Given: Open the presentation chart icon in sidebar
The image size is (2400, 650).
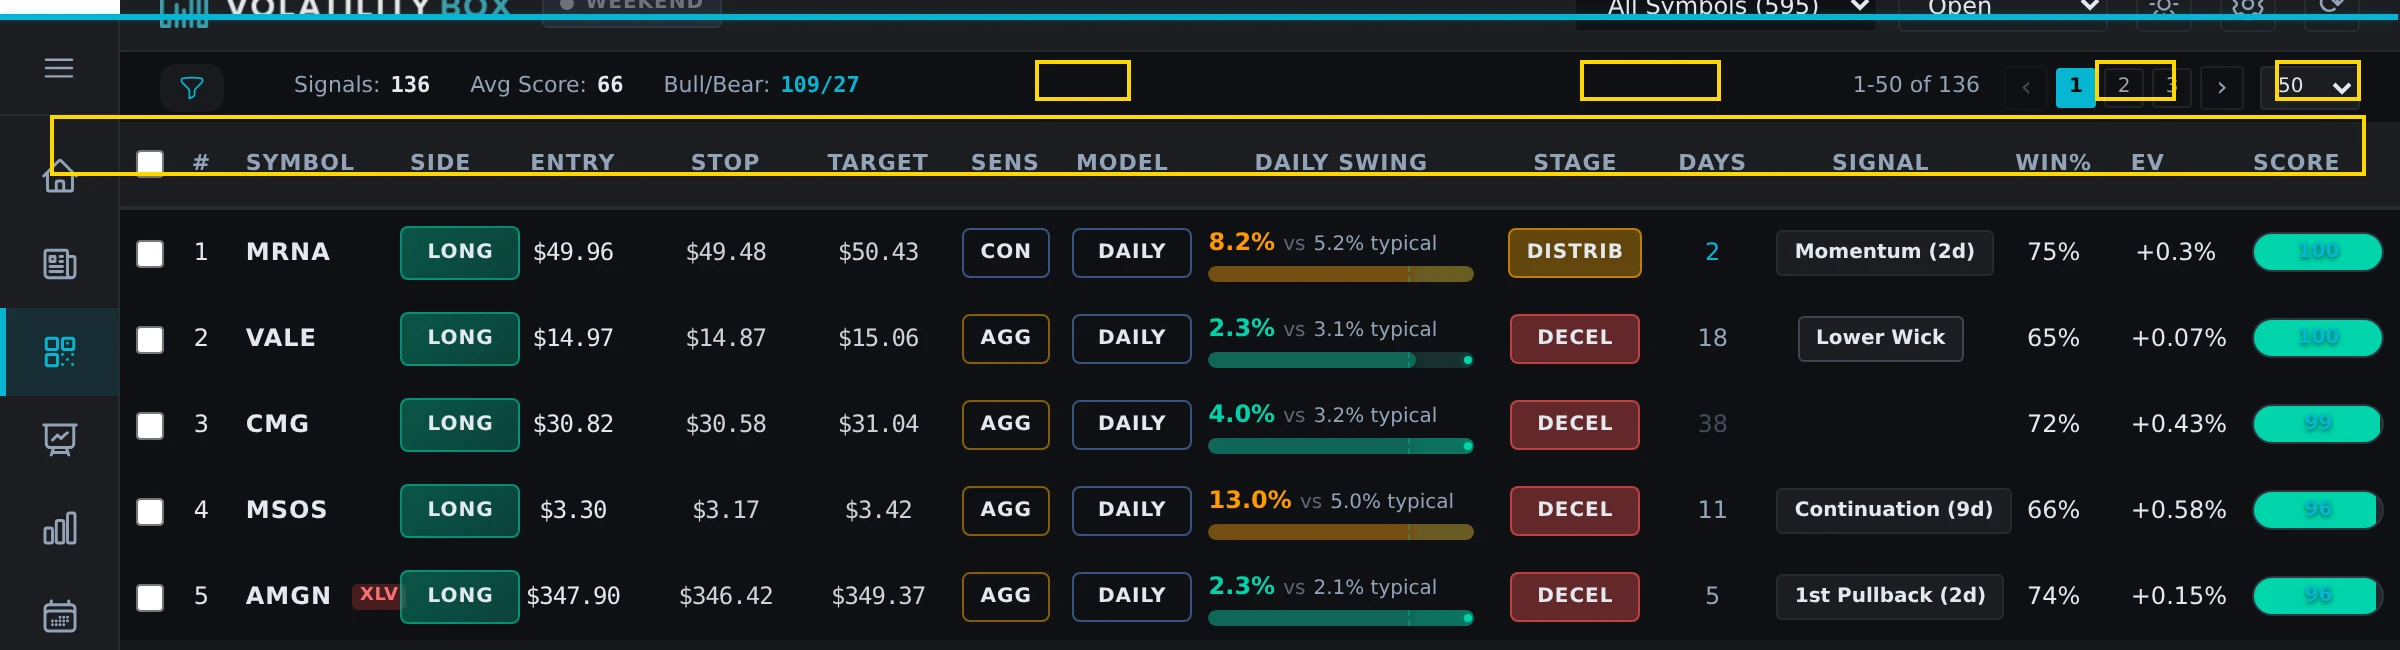Looking at the screenshot, I should pos(60,440).
